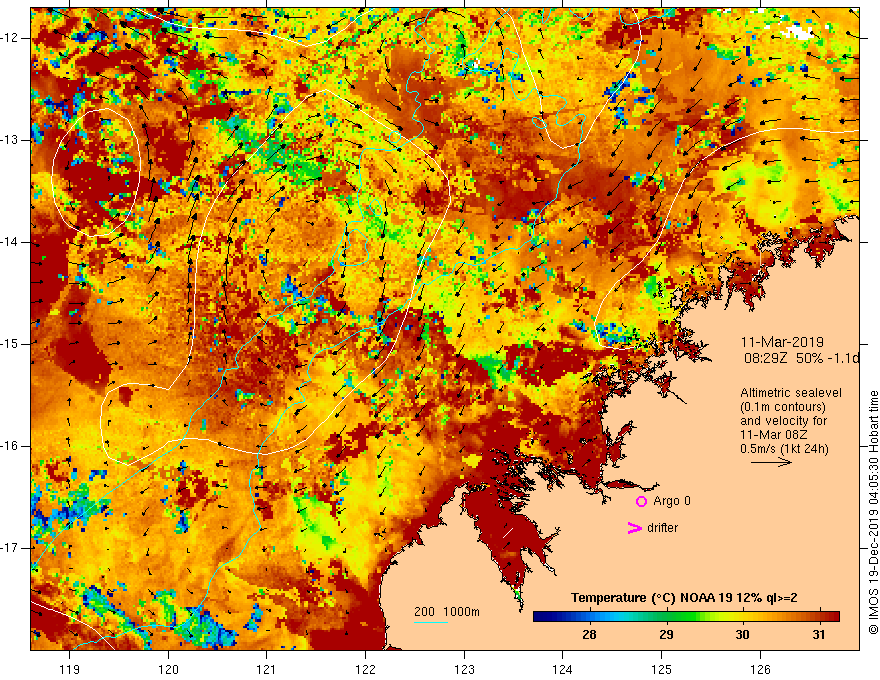Click longitude label 124 on bottom axis
Screen dimensions: 880x680
point(562,669)
